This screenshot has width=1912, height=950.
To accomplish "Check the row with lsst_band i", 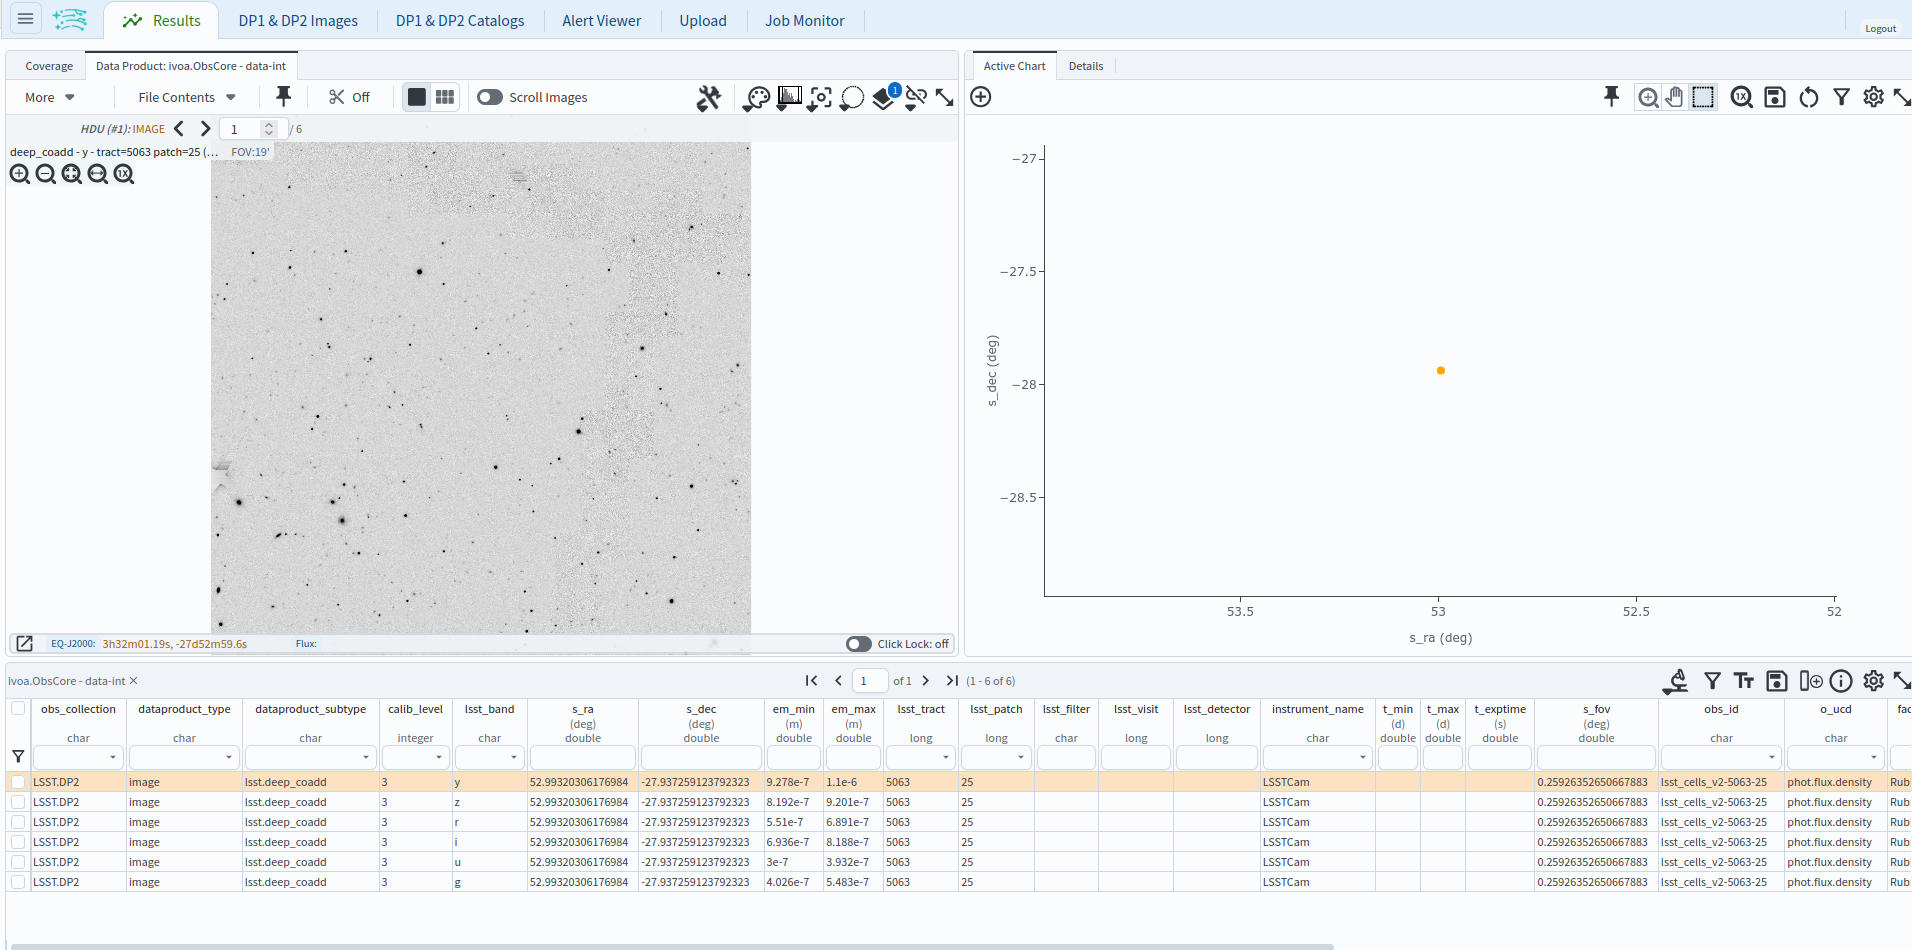I will (x=18, y=842).
